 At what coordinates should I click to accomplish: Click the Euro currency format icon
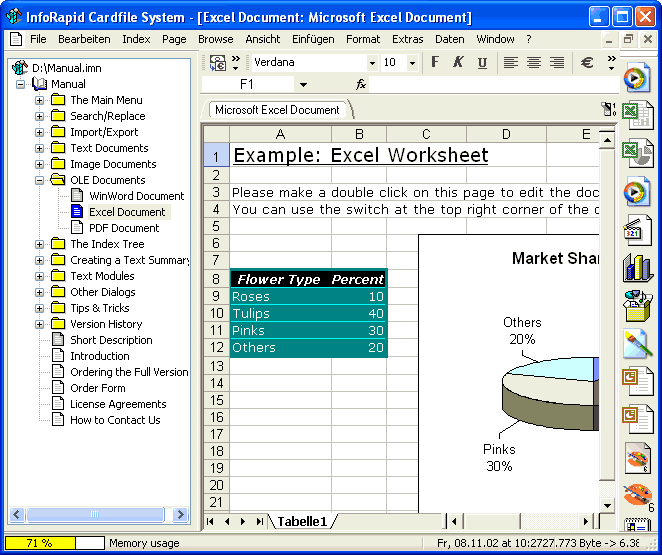click(x=587, y=63)
